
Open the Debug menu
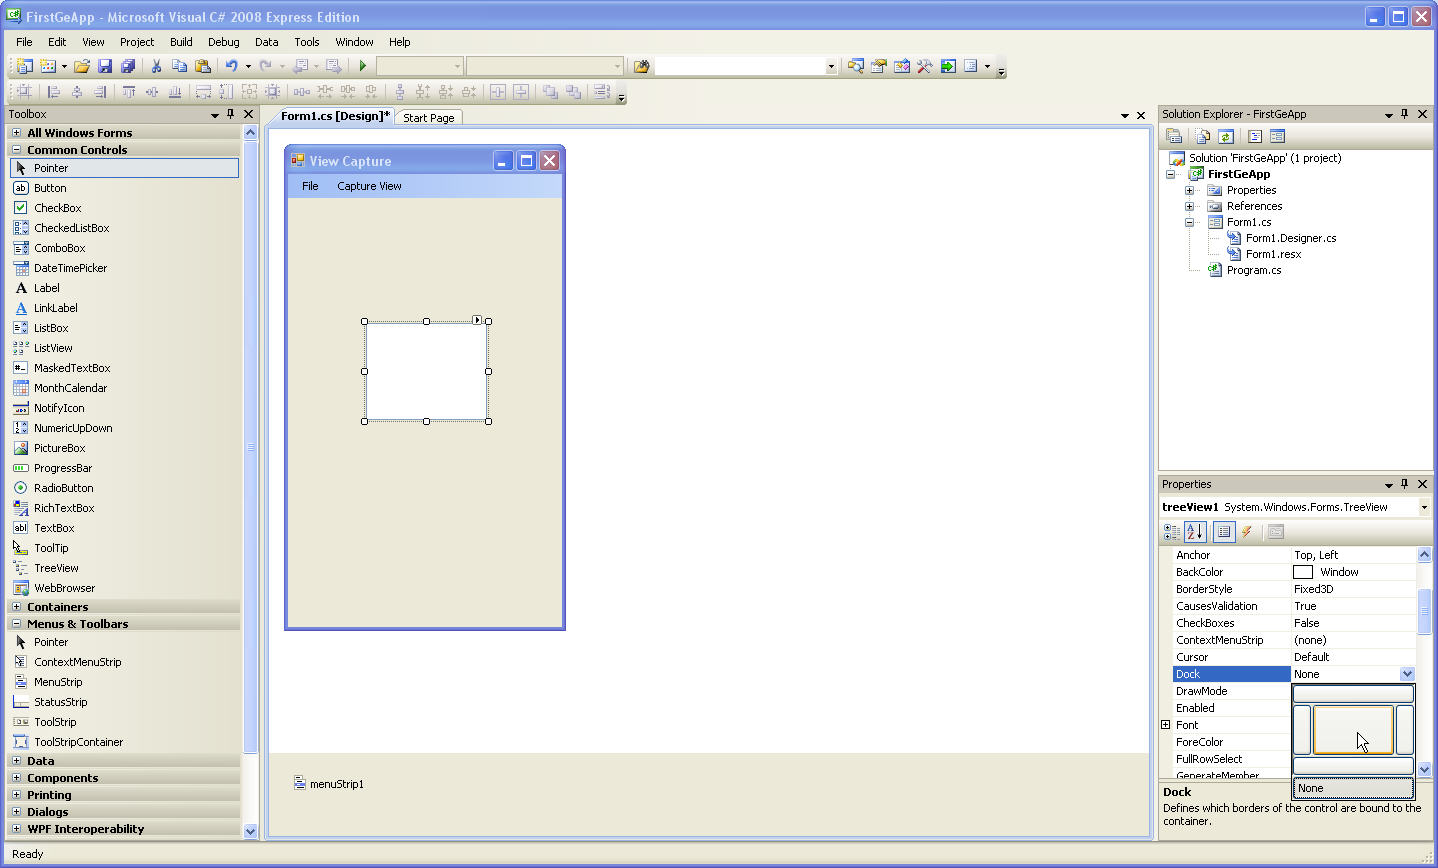223,42
